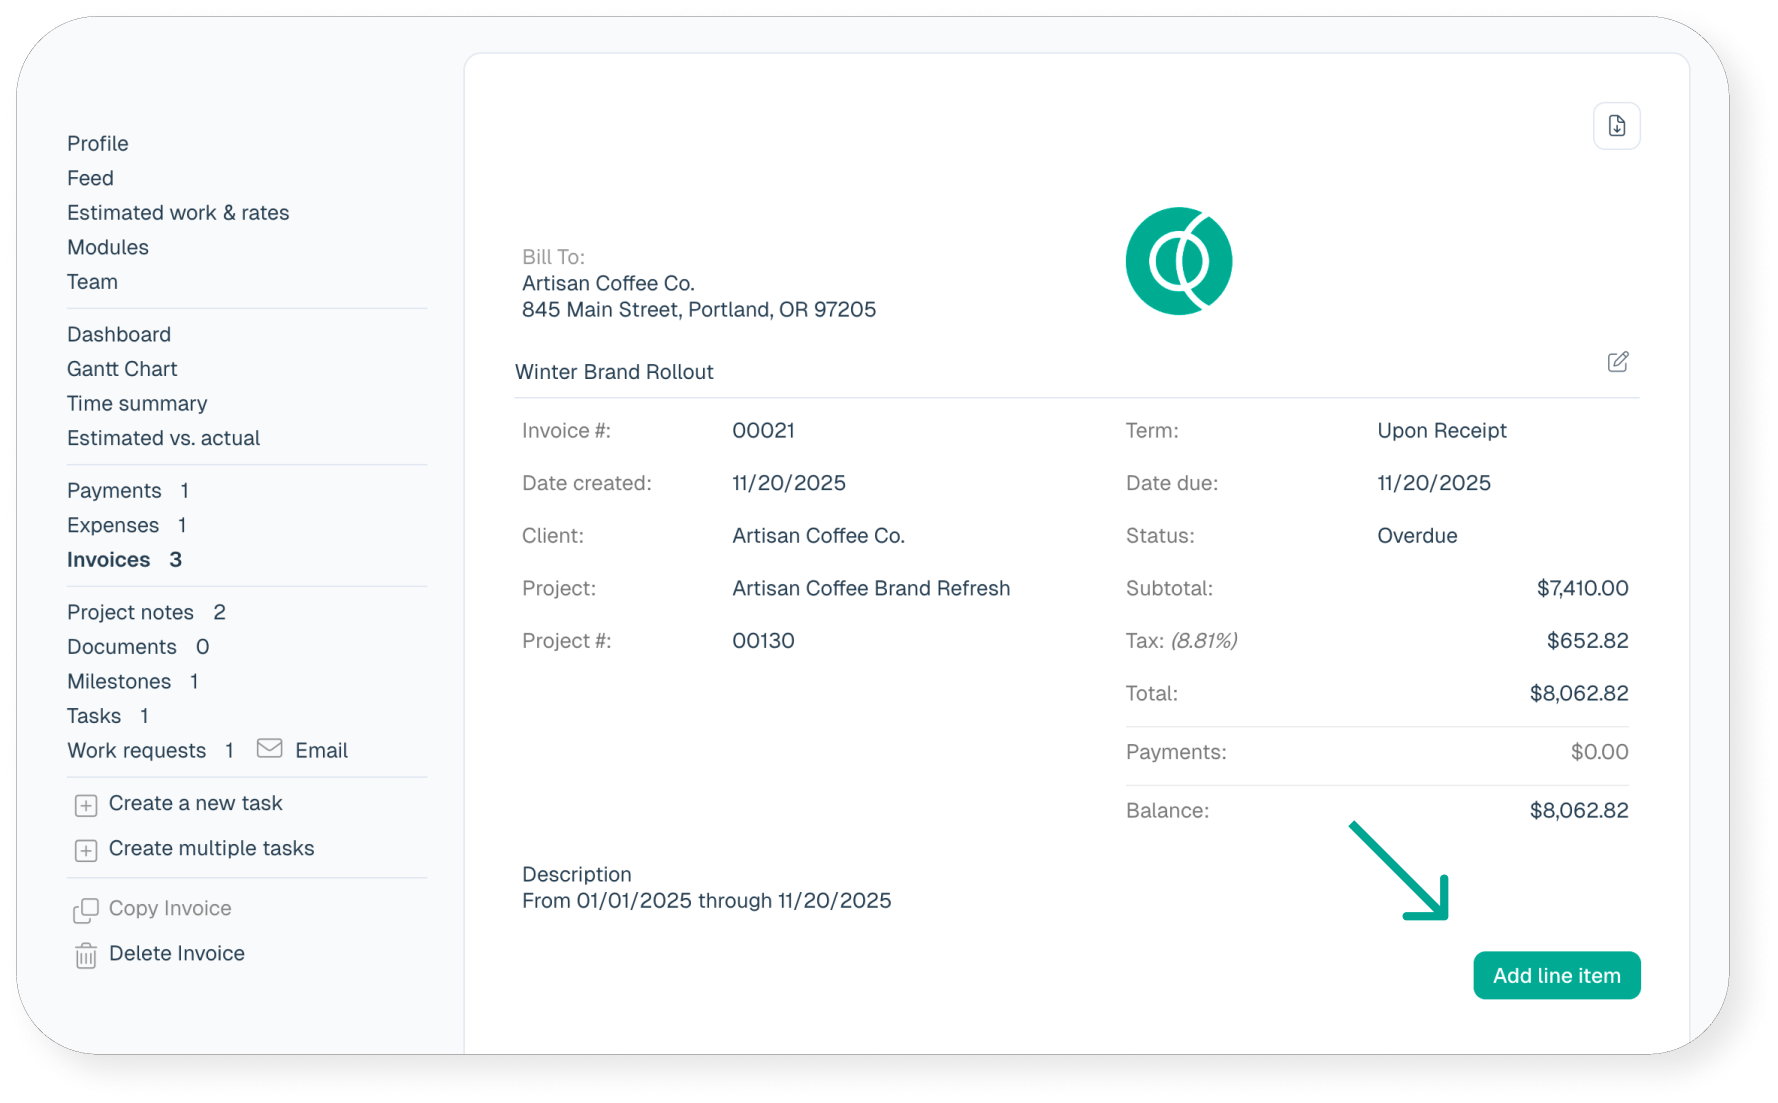Open the Dashboard

pos(119,334)
